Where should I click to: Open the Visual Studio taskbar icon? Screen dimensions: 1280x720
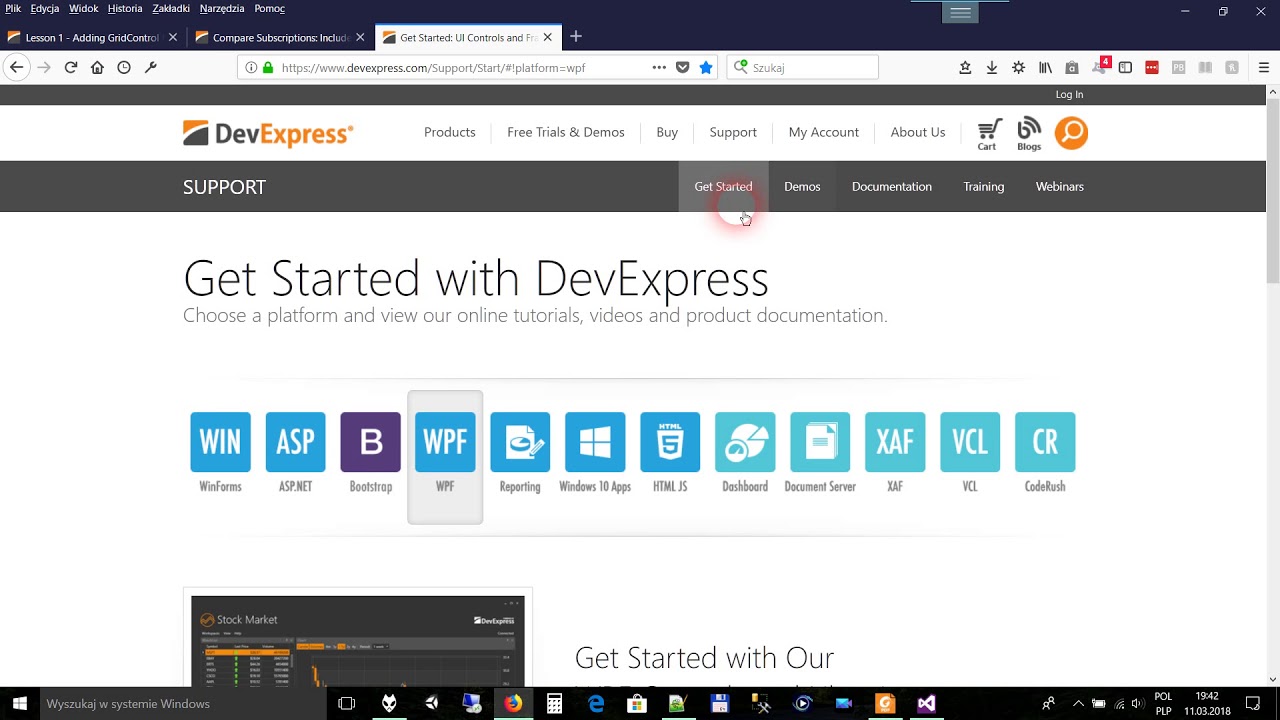(927, 704)
